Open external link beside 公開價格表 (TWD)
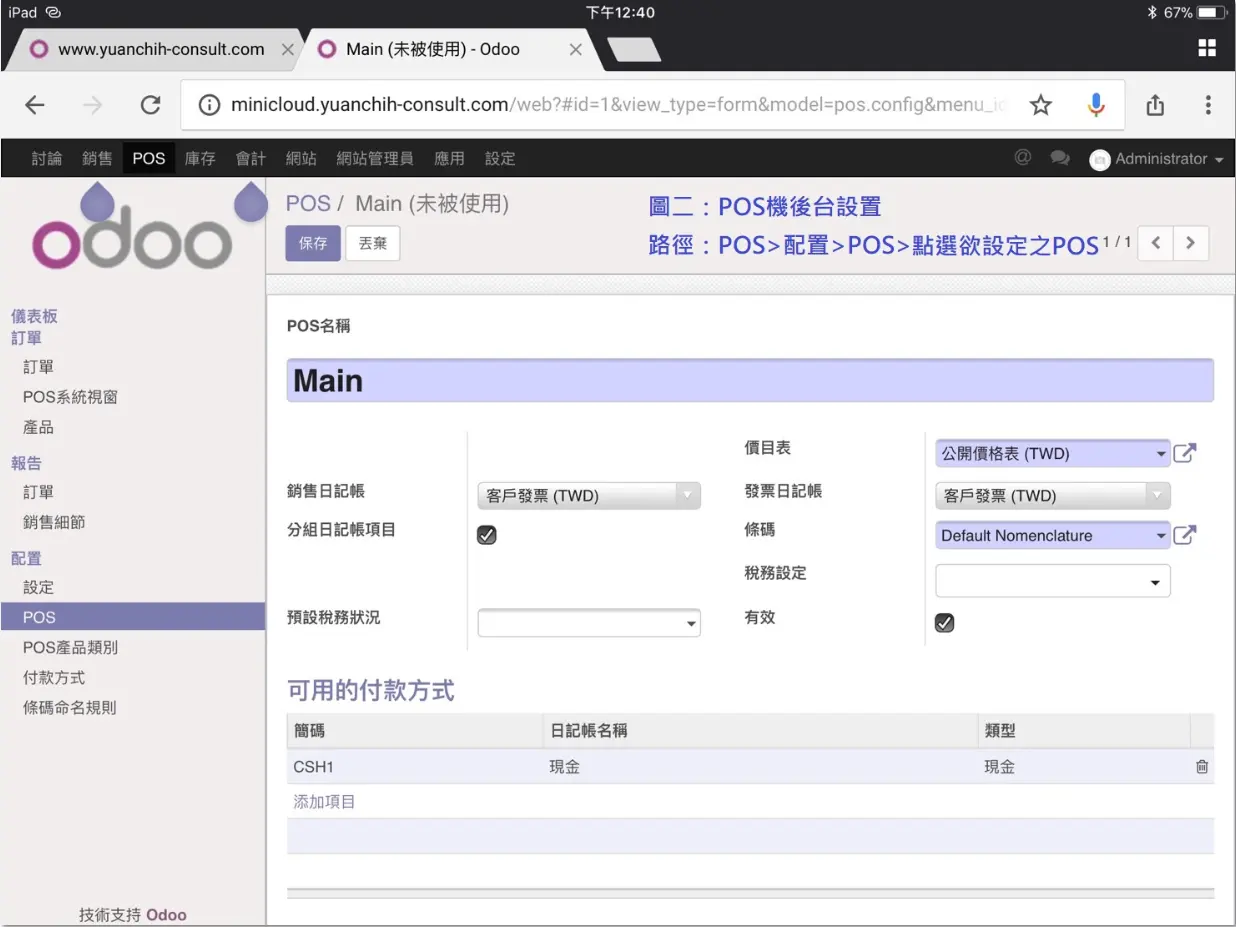 (x=1184, y=453)
